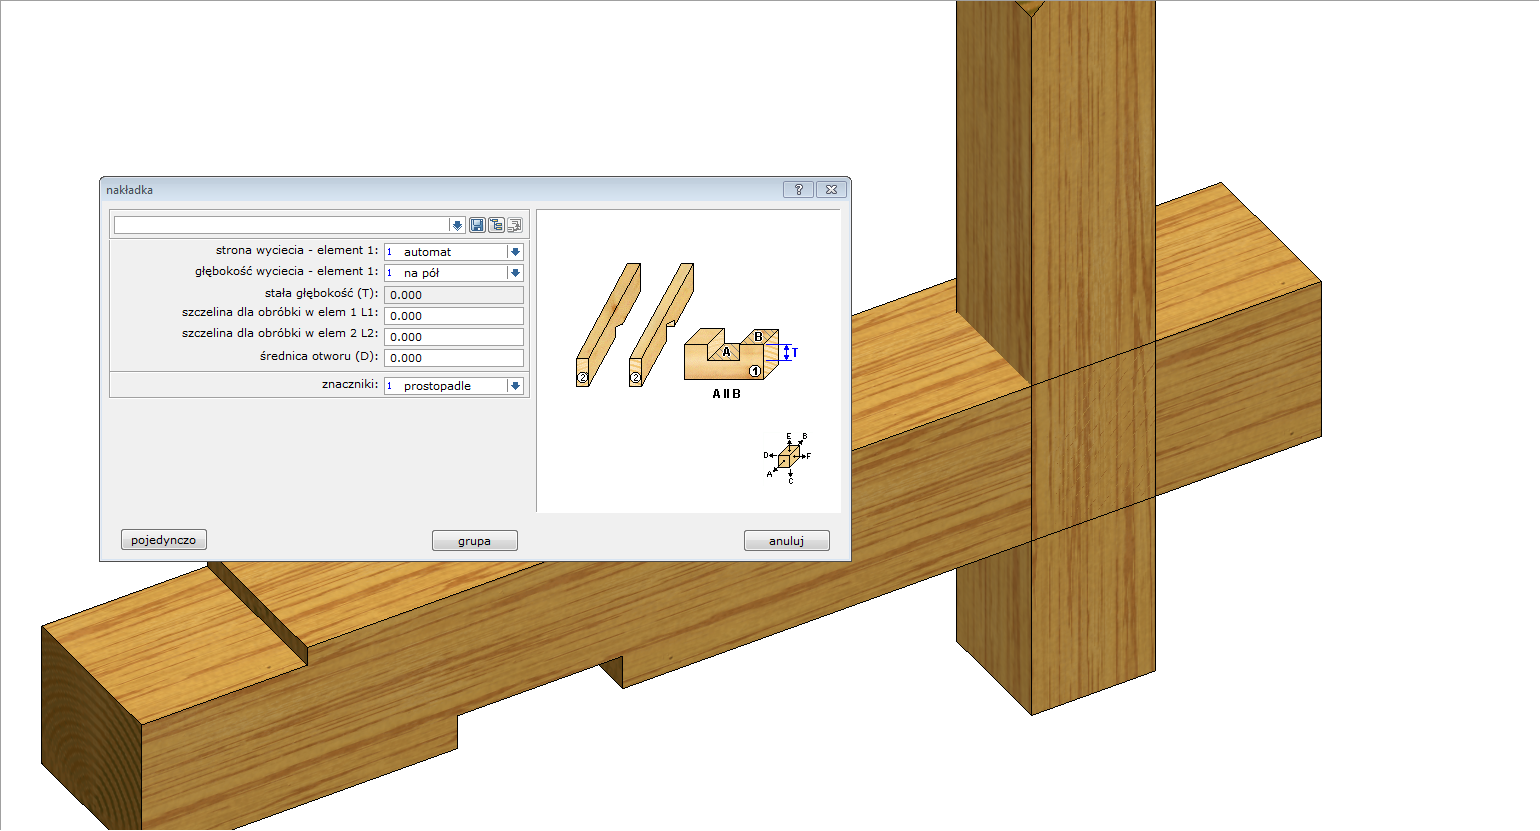The width and height of the screenshot is (1540, 831).
Task: Close the nakładka dialog window
Action: point(831,190)
